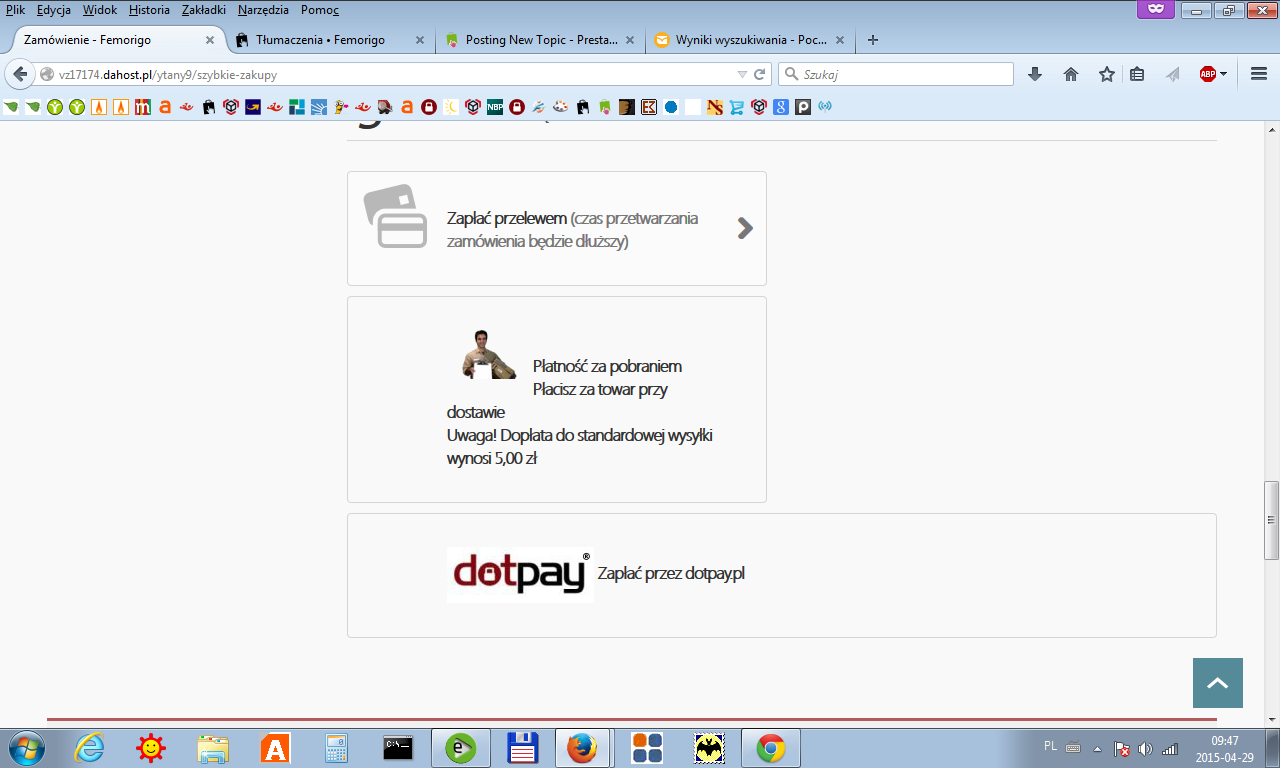Open URL history dropdown in address bar

coord(742,74)
